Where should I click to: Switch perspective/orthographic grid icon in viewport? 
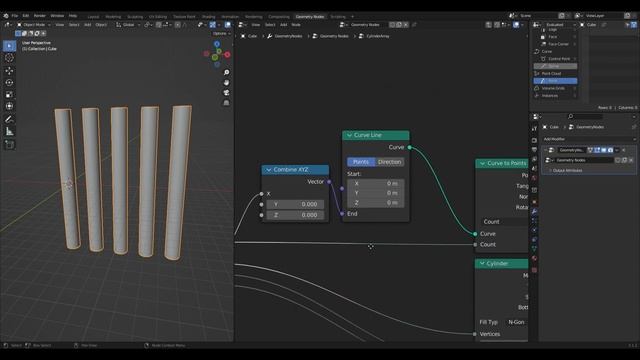pos(226,103)
